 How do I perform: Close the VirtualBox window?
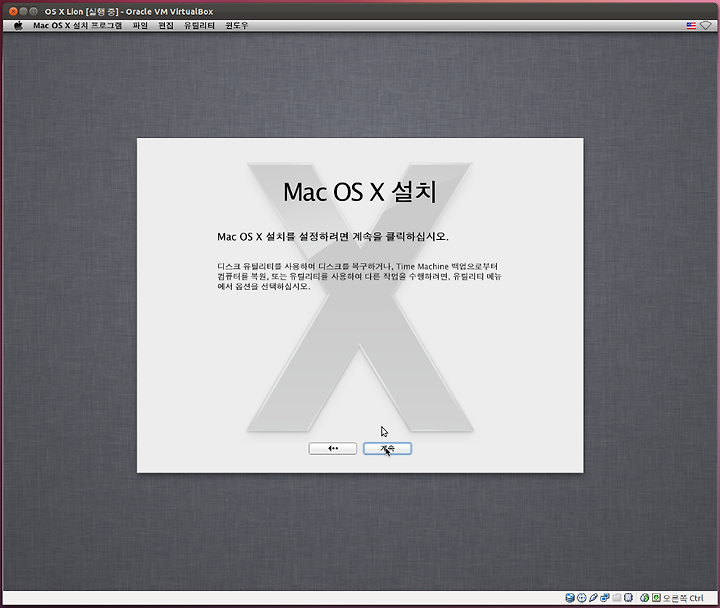[x=13, y=11]
